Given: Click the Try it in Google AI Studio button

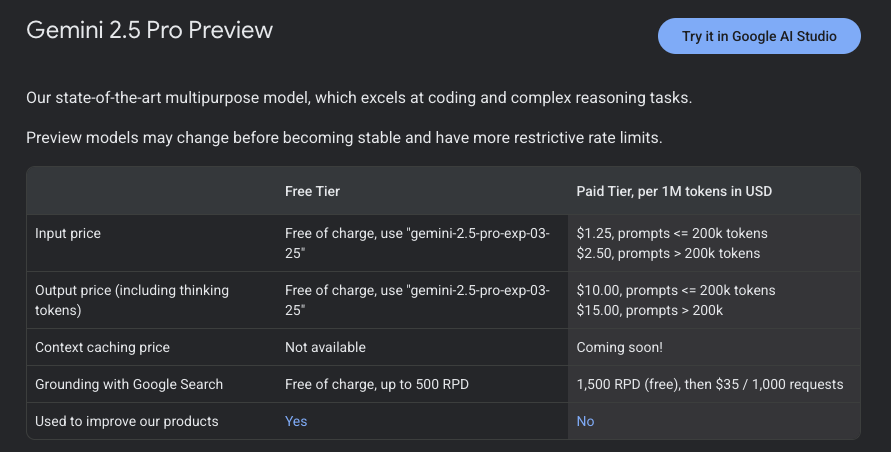Looking at the screenshot, I should (759, 36).
